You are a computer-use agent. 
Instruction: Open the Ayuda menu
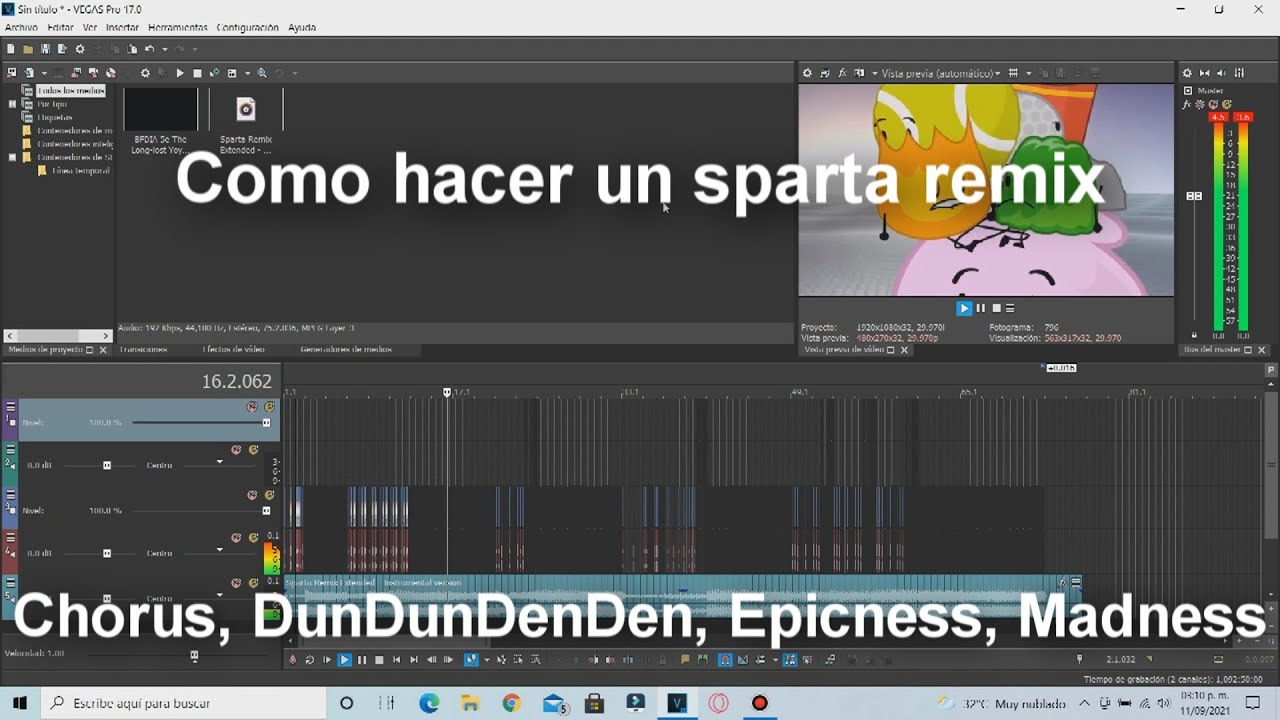pos(302,28)
